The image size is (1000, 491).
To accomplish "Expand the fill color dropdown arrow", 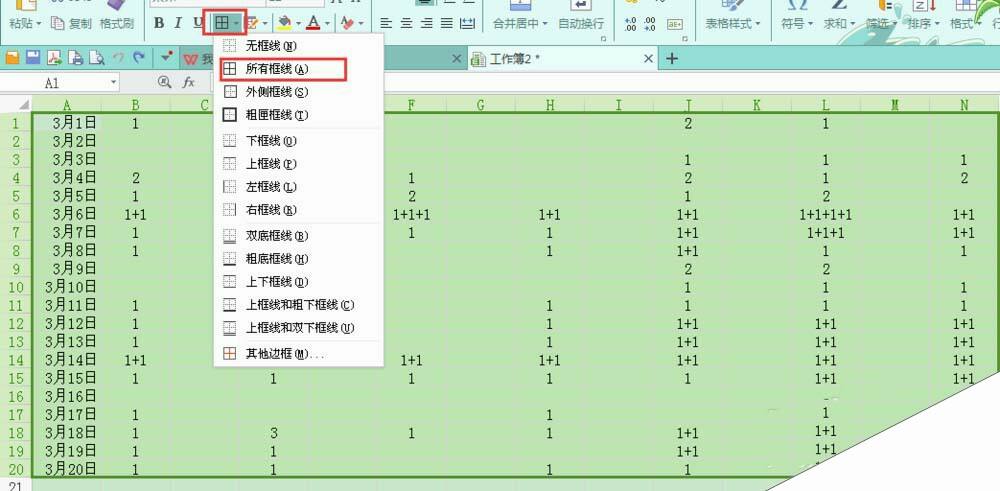I will pyautogui.click(x=298, y=24).
